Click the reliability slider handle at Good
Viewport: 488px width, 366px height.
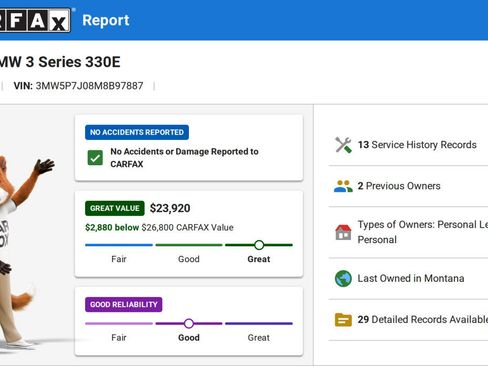(x=189, y=323)
